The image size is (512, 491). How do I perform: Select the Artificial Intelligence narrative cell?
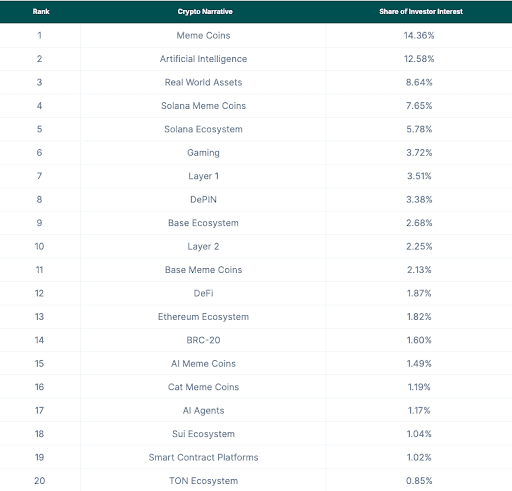click(203, 59)
